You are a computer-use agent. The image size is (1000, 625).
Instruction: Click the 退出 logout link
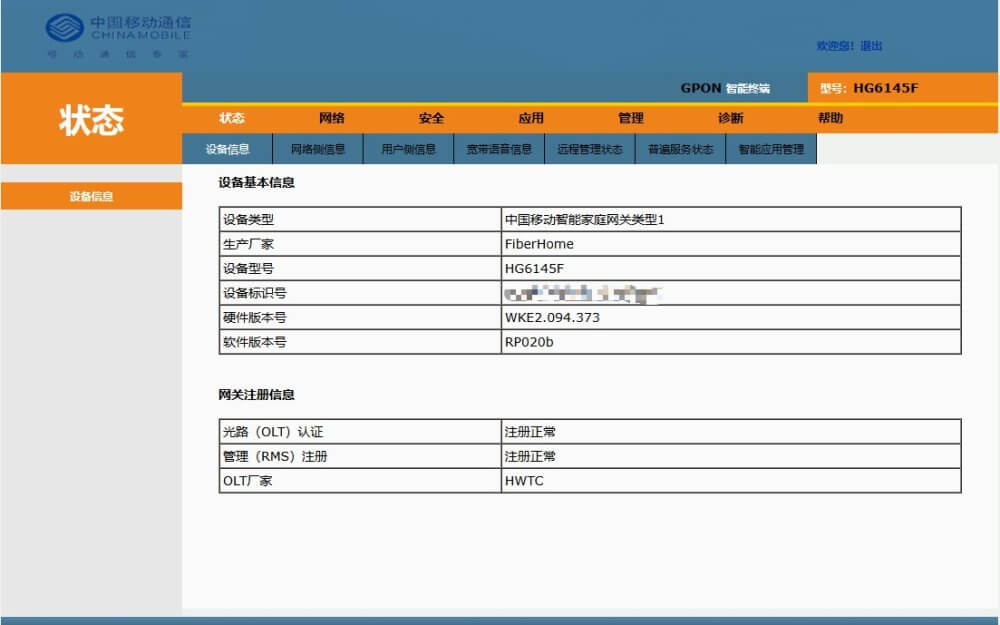[x=871, y=46]
